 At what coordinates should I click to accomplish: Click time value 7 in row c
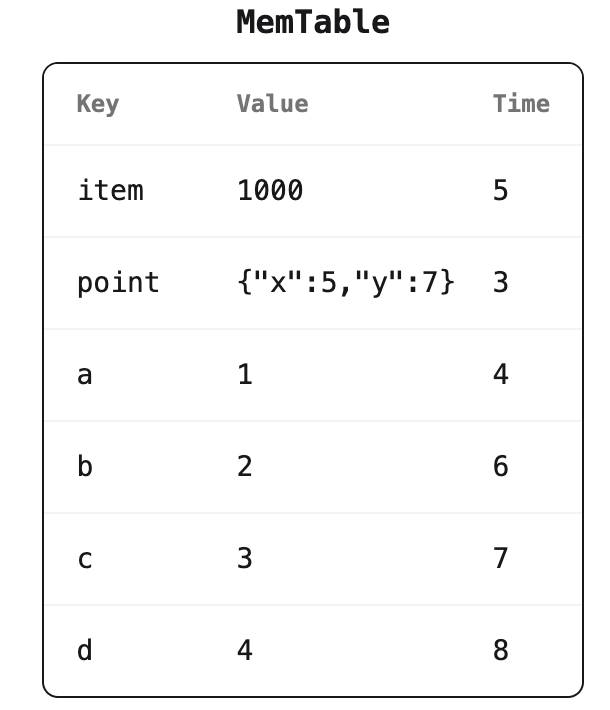pos(500,558)
